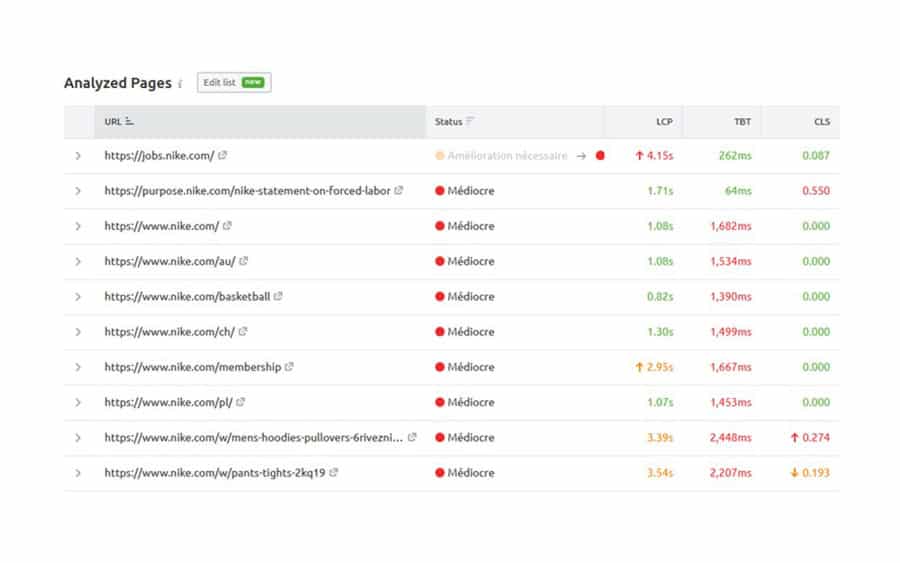Sort by the URL column header
The height and width of the screenshot is (563, 900).
click(x=260, y=122)
